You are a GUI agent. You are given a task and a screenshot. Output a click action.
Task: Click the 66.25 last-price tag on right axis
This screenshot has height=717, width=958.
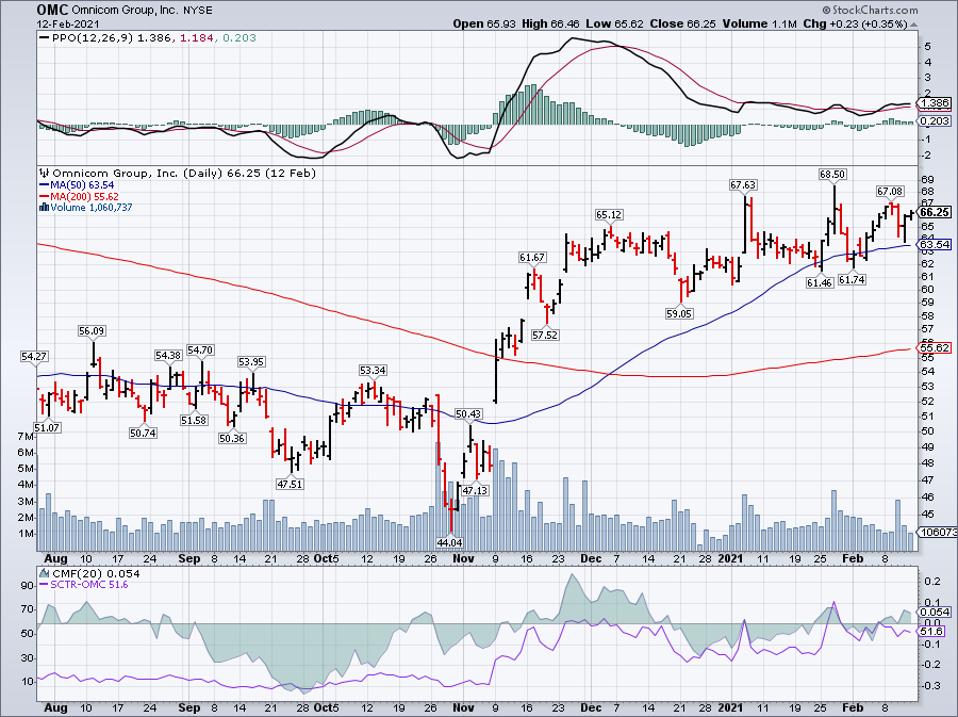click(935, 213)
